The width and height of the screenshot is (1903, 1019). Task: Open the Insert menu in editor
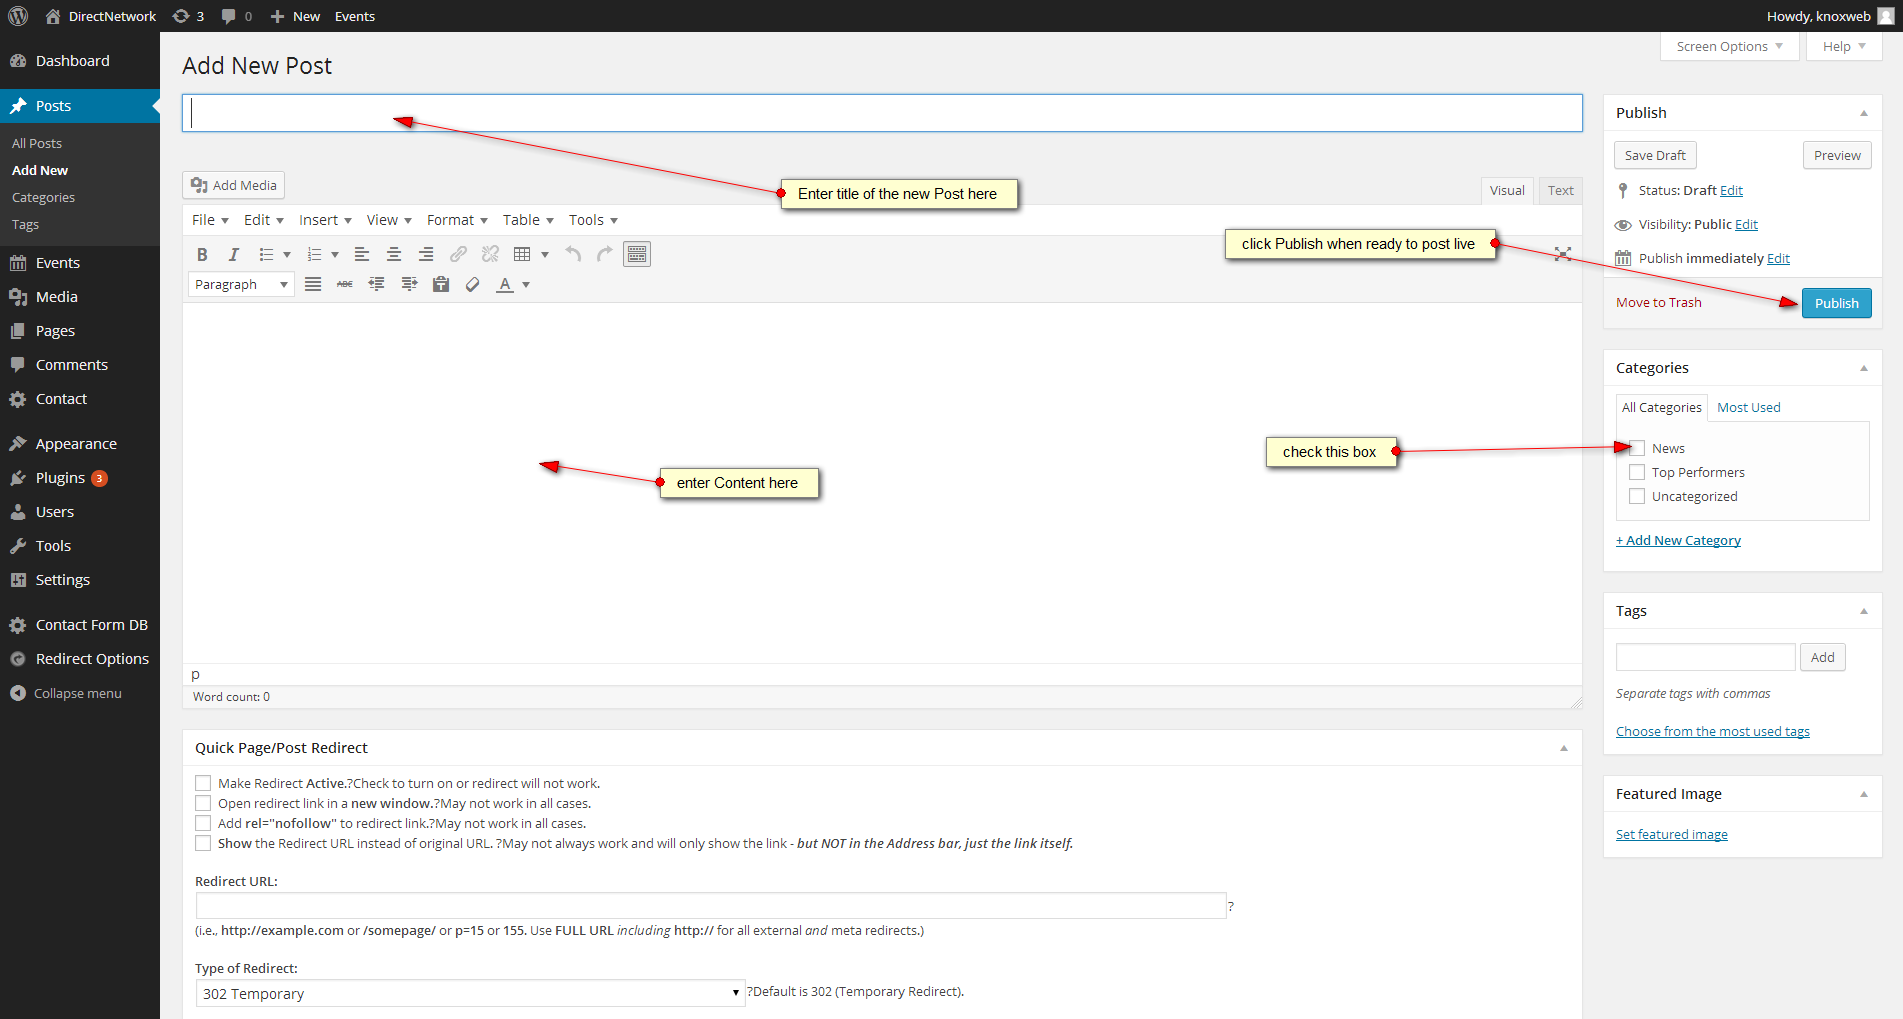325,220
